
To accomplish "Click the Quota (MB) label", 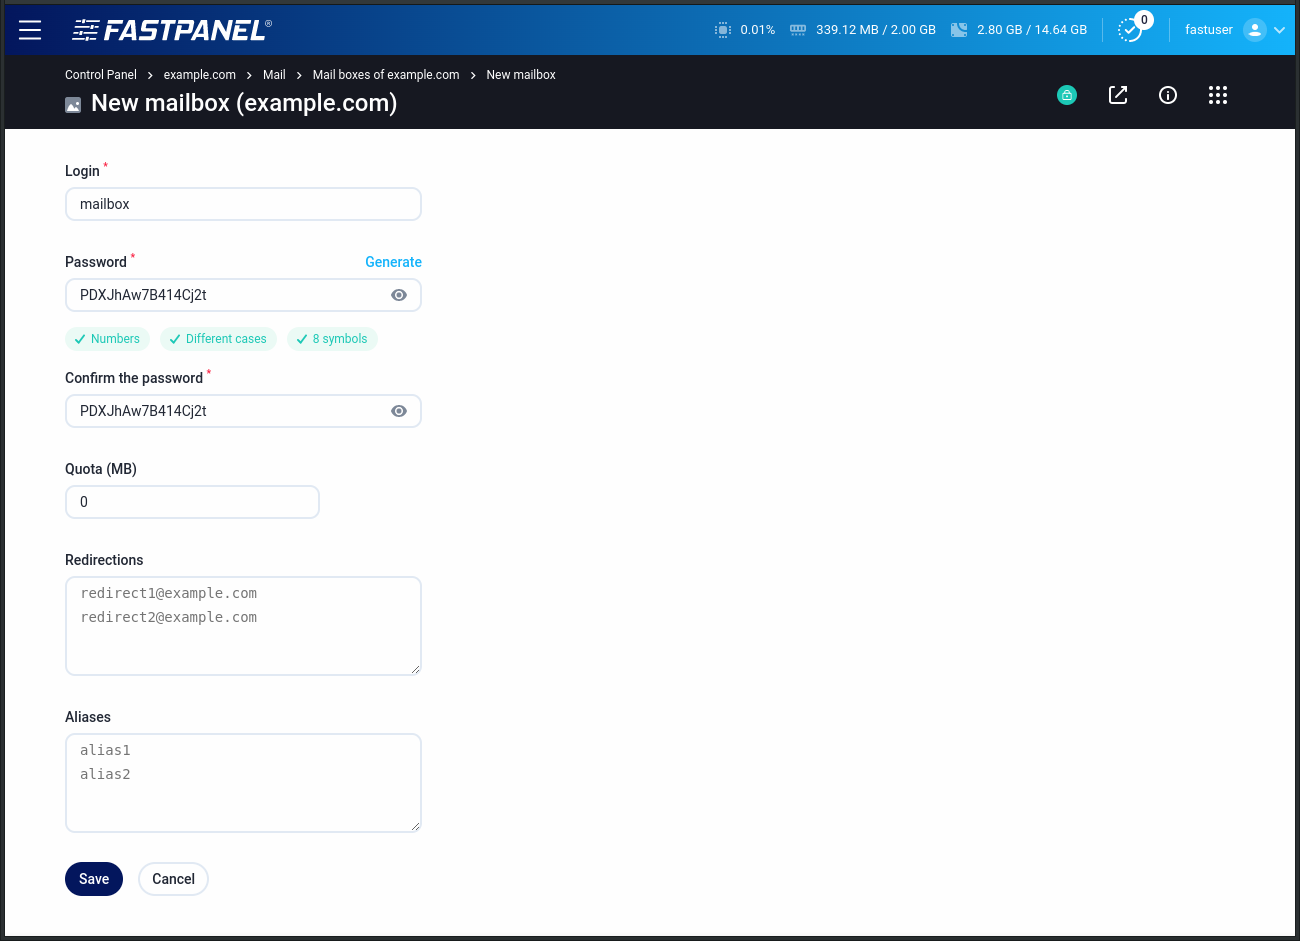I will pos(101,469).
